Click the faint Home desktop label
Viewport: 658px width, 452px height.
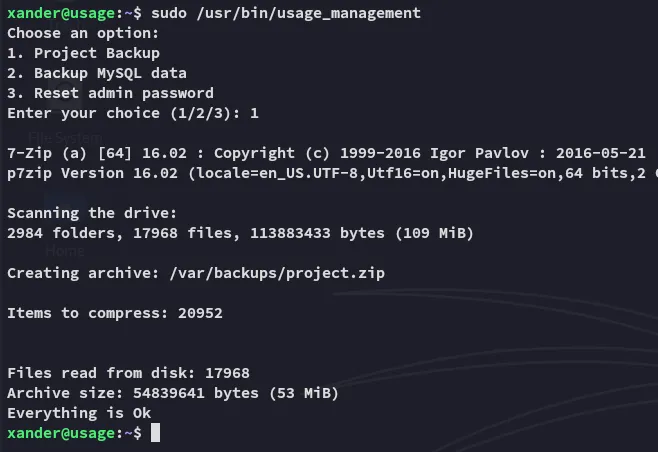[64, 251]
